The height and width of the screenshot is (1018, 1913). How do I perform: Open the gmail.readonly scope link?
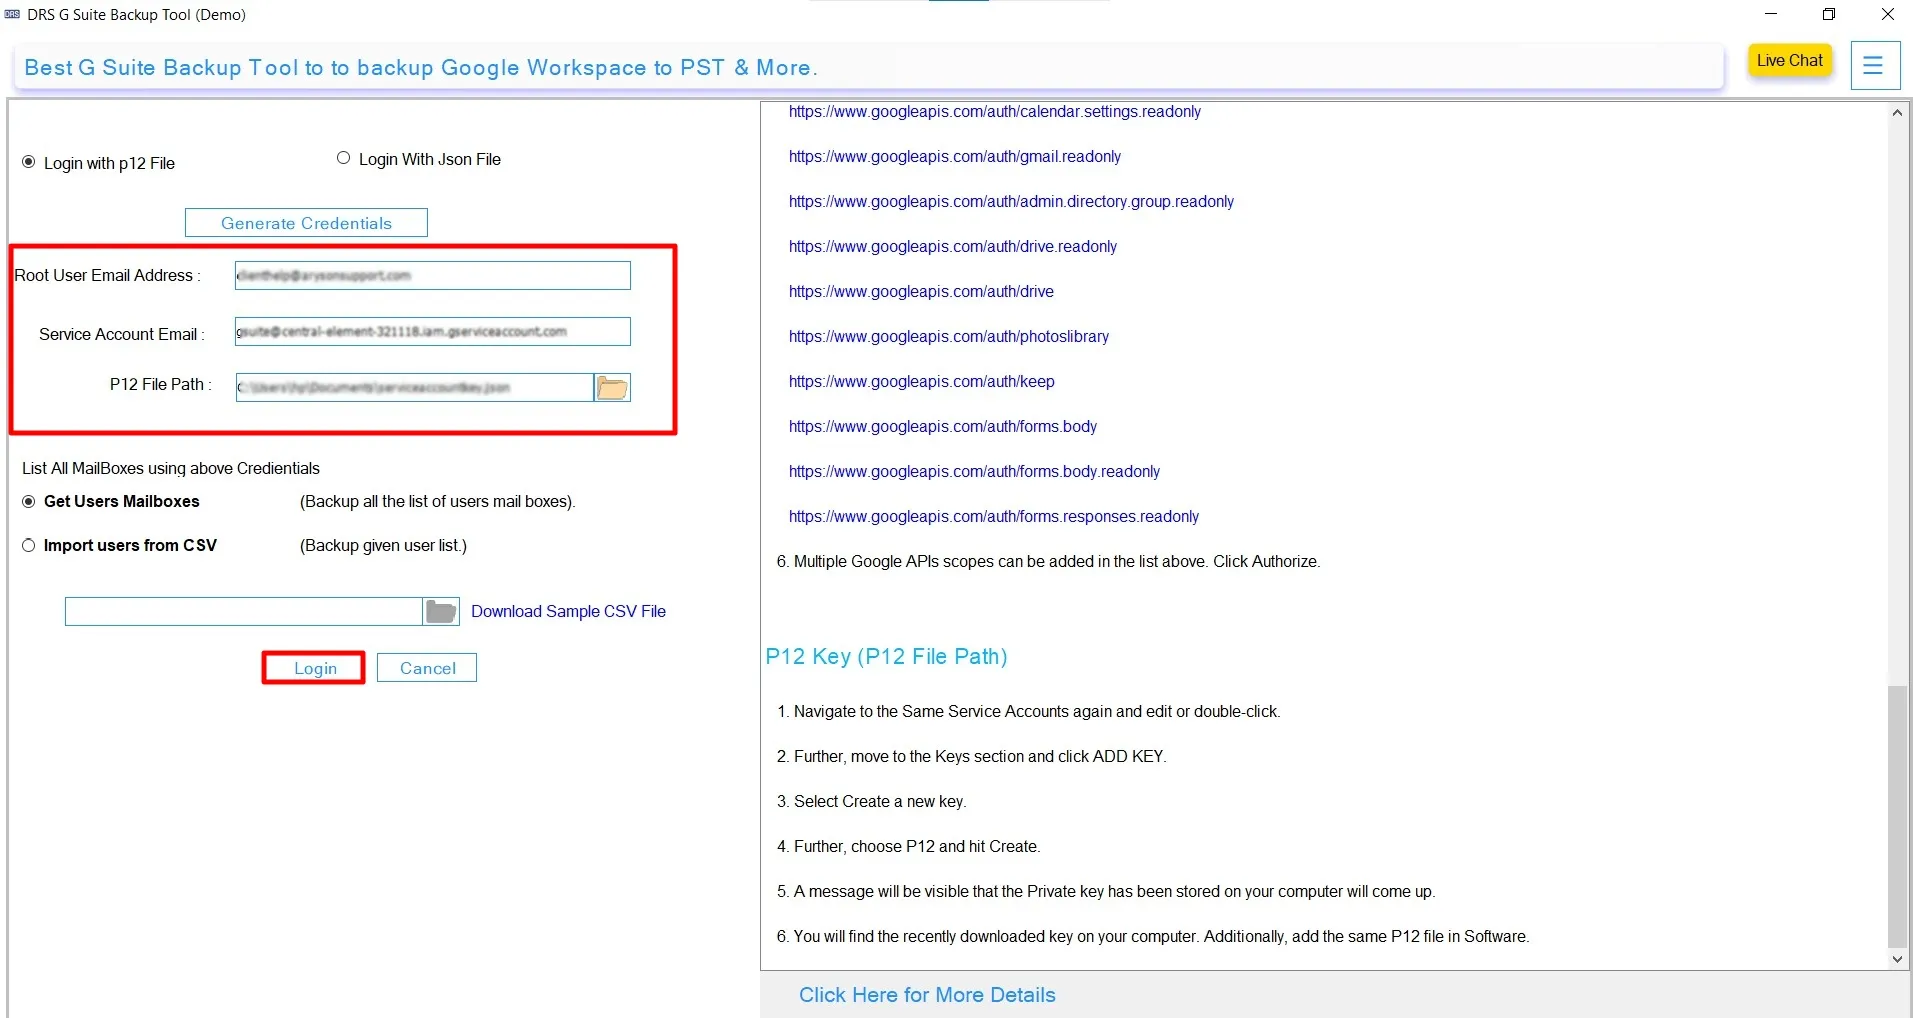point(955,157)
